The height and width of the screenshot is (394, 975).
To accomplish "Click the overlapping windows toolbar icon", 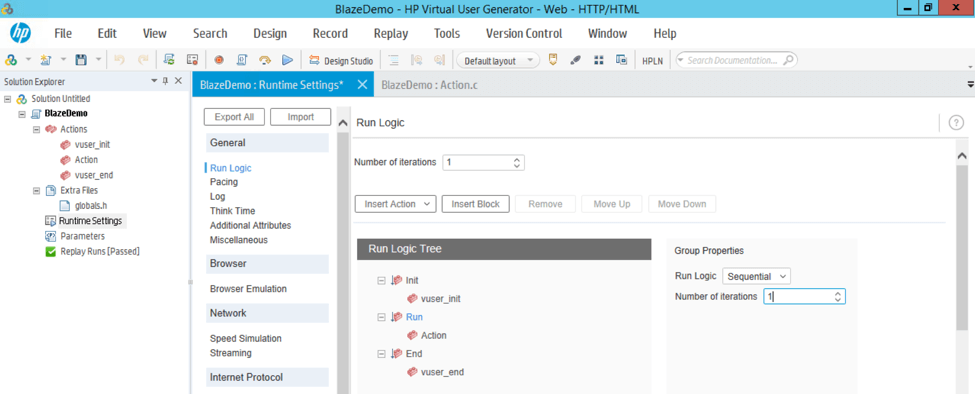I will pos(621,60).
